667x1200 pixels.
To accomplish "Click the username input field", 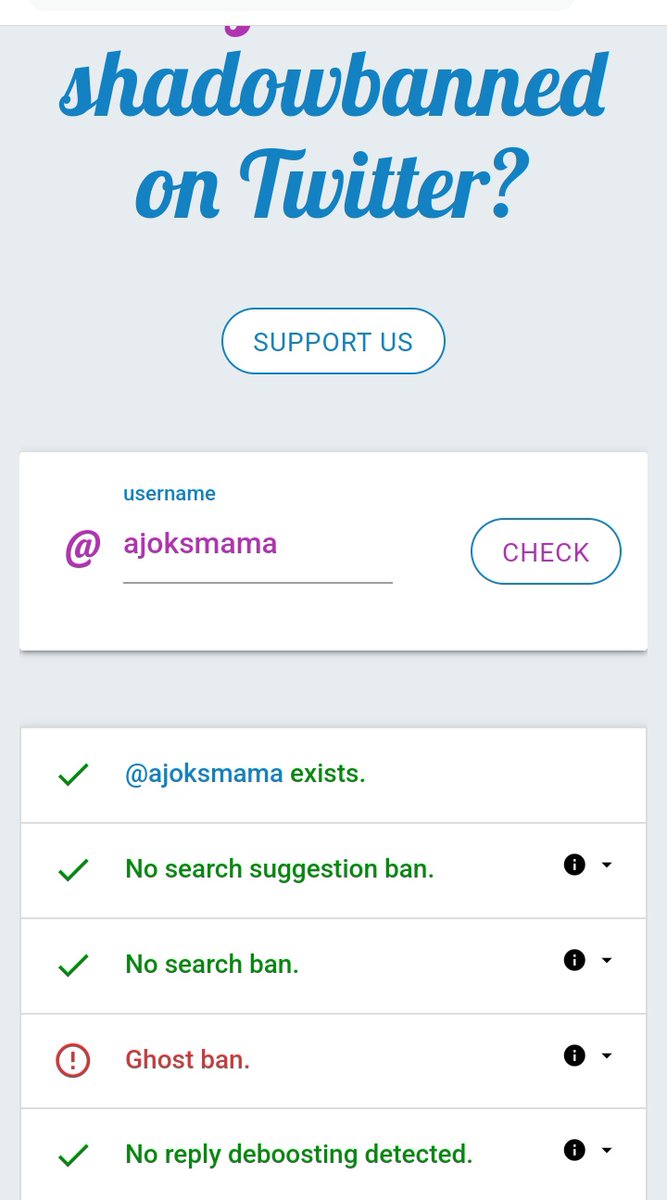I will click(258, 545).
